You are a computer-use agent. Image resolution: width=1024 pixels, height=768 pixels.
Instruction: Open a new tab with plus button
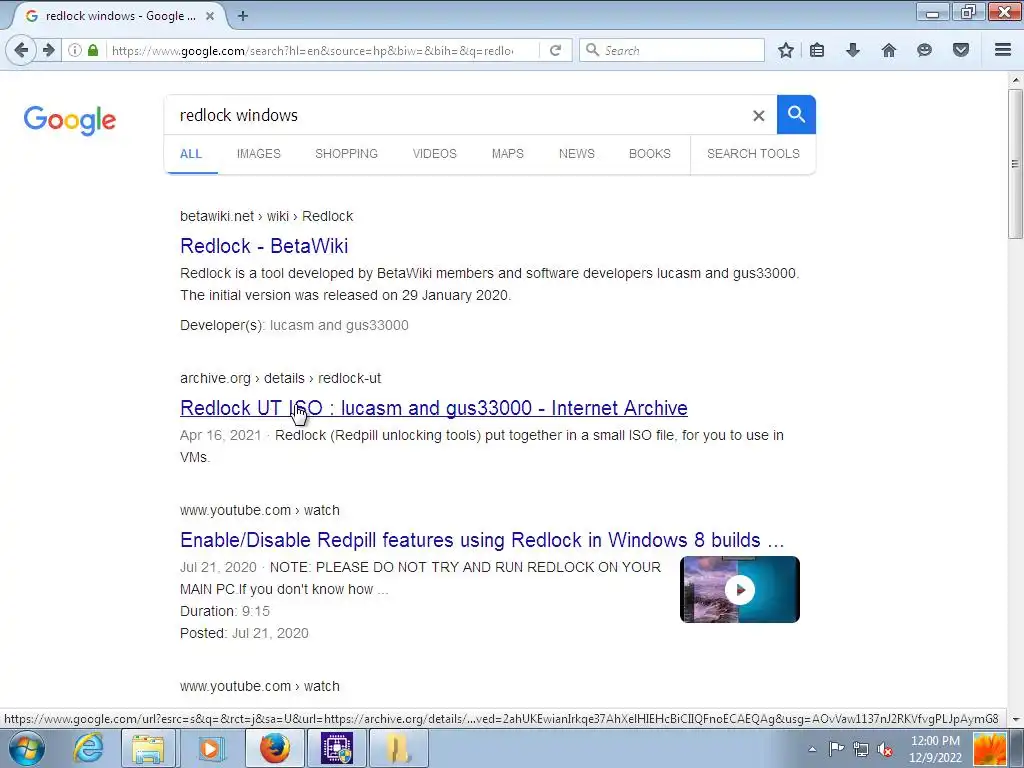[x=243, y=16]
